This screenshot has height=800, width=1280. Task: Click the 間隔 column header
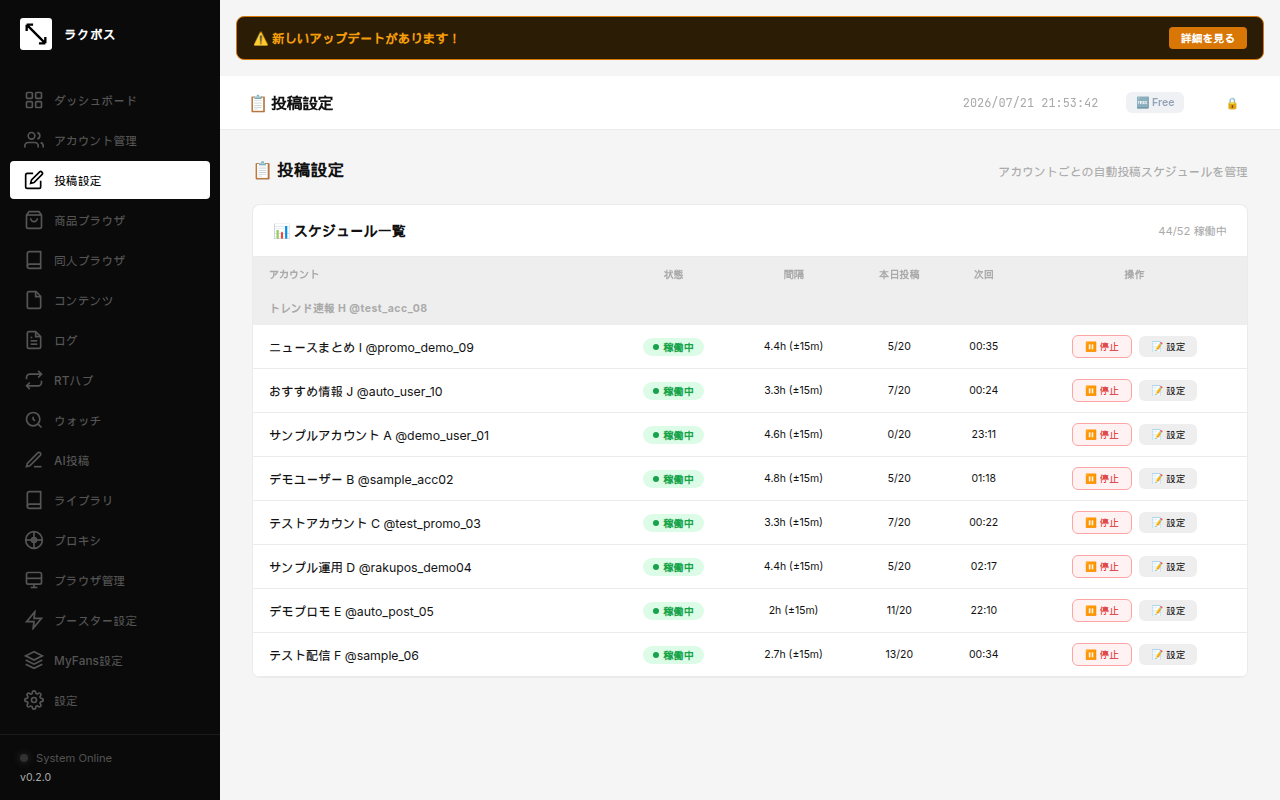point(794,274)
